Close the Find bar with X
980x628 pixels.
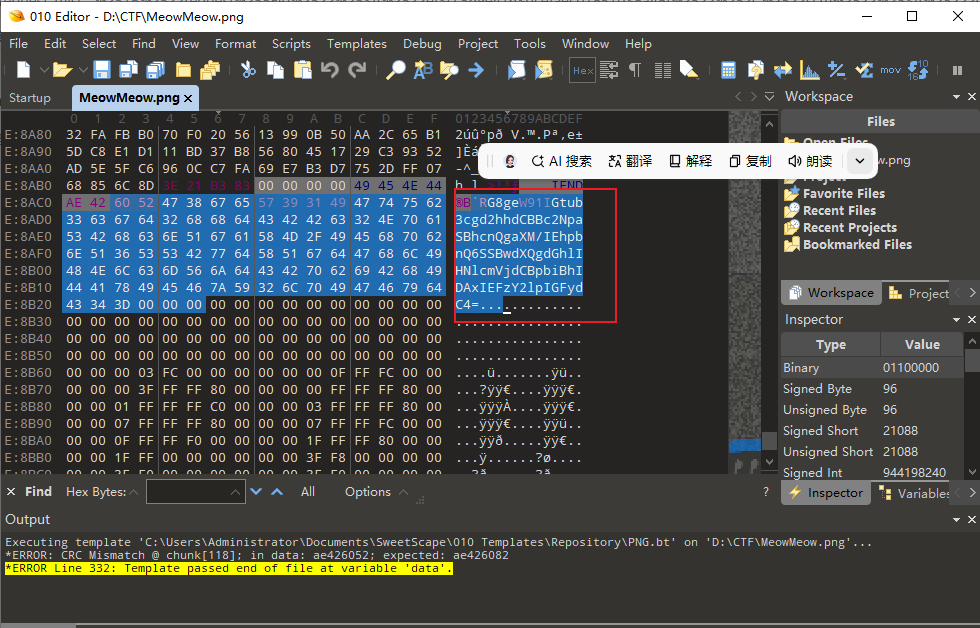(x=11, y=492)
